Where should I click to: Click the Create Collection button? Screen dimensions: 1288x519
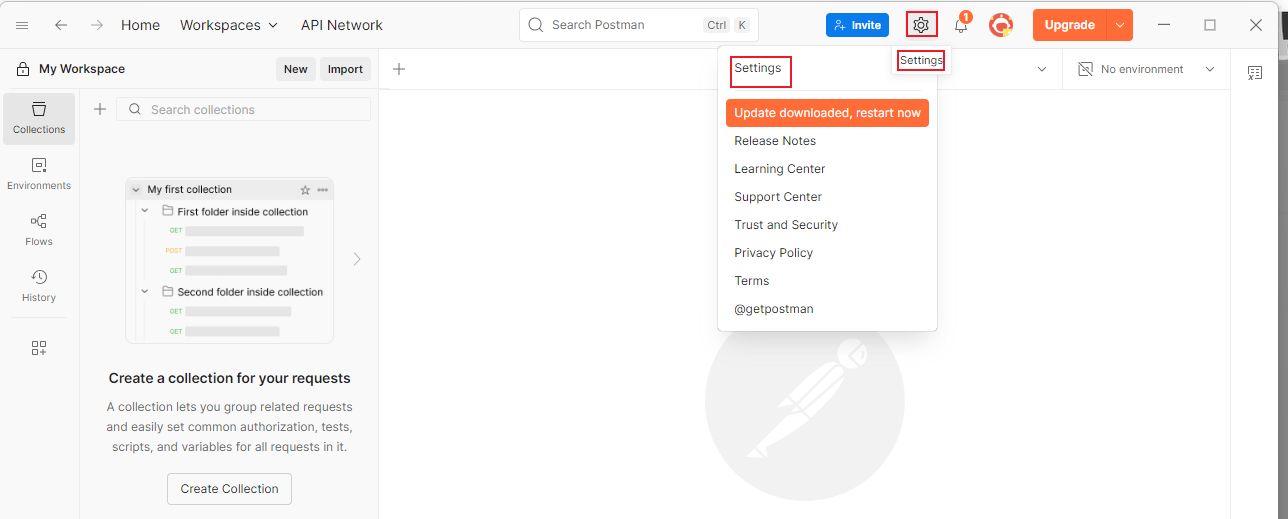229,489
